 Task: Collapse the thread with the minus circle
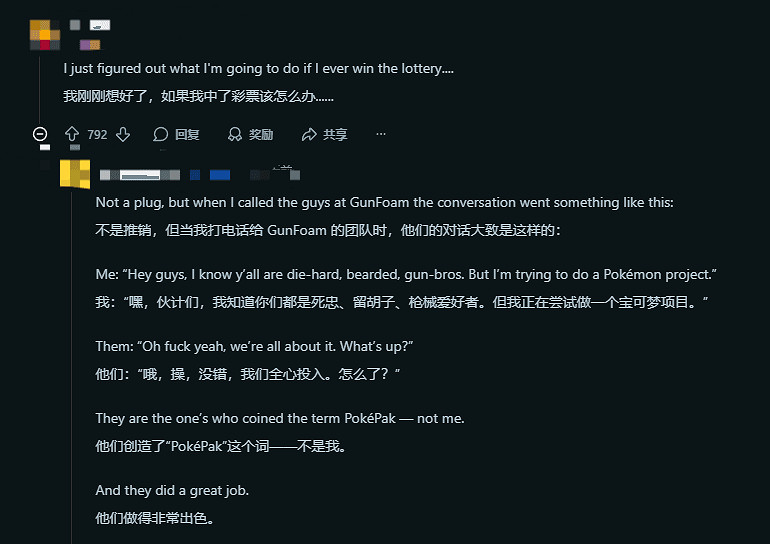tap(40, 134)
